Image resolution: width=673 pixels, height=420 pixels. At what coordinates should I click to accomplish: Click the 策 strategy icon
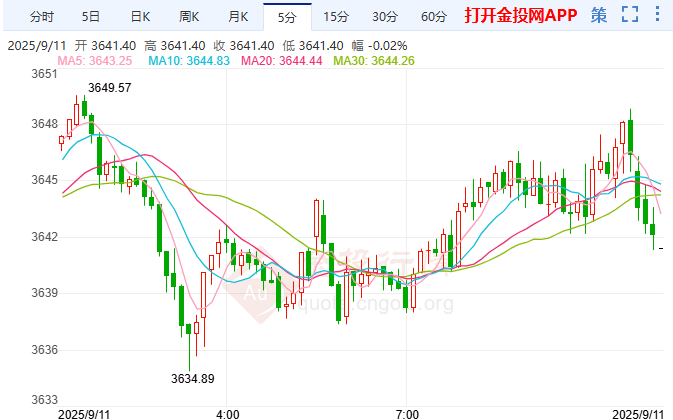(598, 15)
